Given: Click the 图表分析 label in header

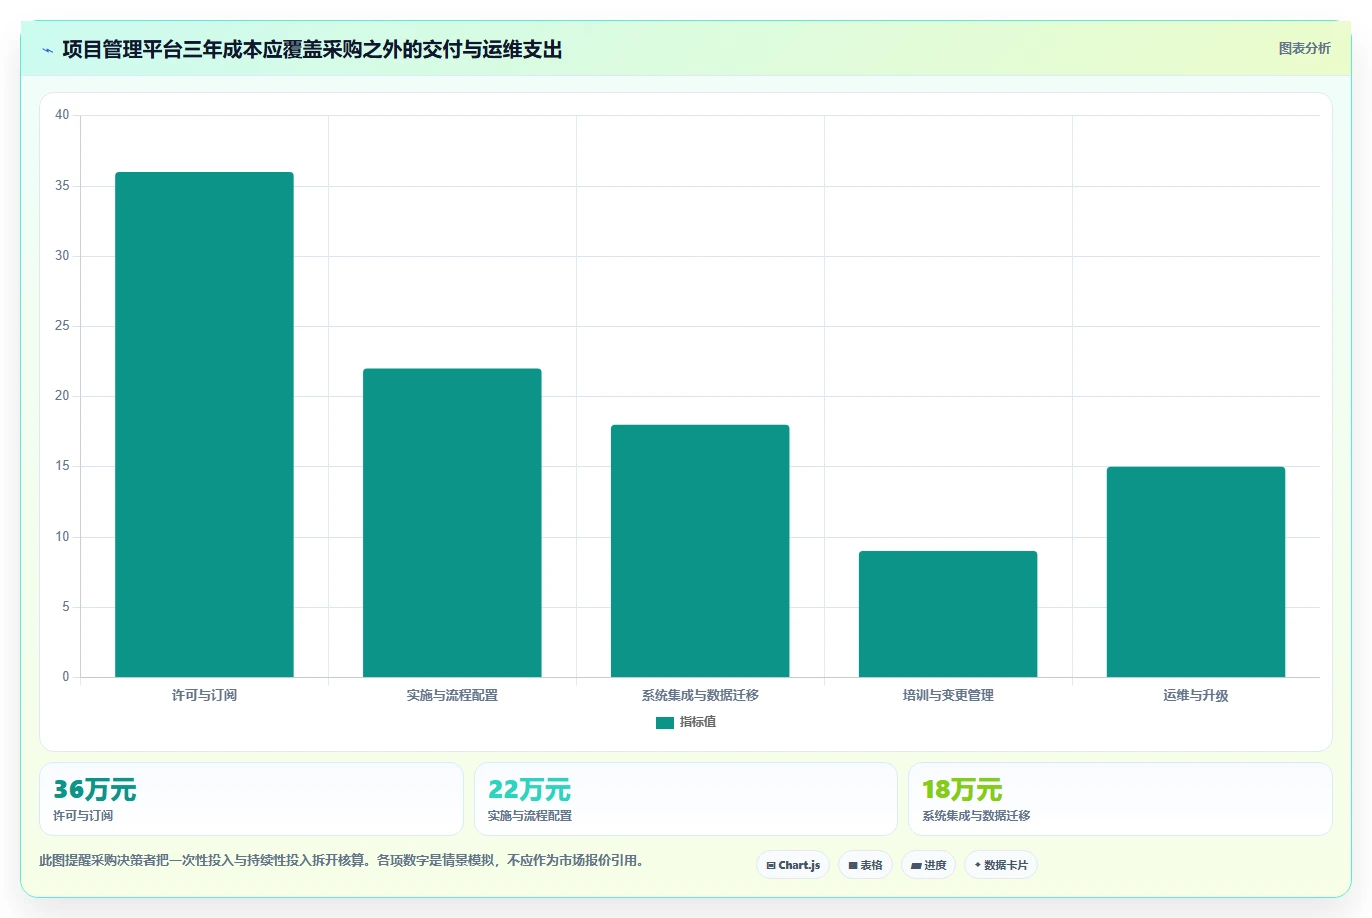Looking at the screenshot, I should (1304, 48).
